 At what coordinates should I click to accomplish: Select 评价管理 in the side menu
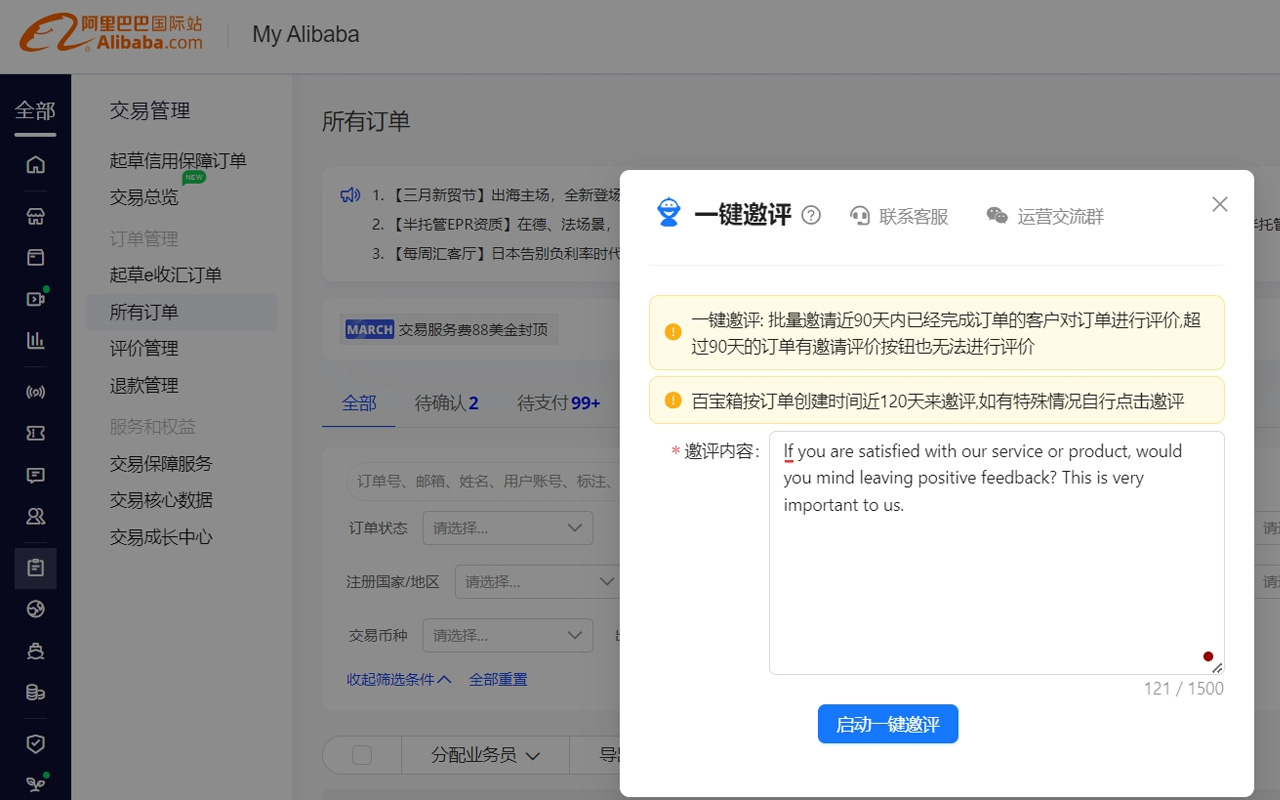coord(144,348)
